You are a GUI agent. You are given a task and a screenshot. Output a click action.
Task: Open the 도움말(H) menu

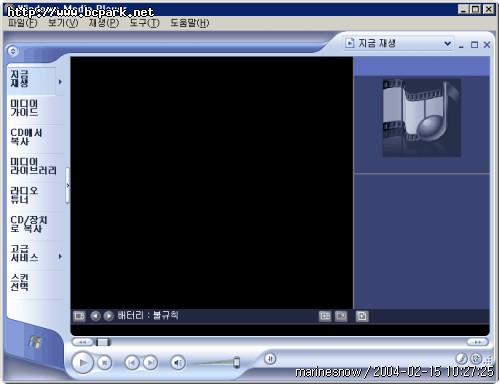click(190, 23)
